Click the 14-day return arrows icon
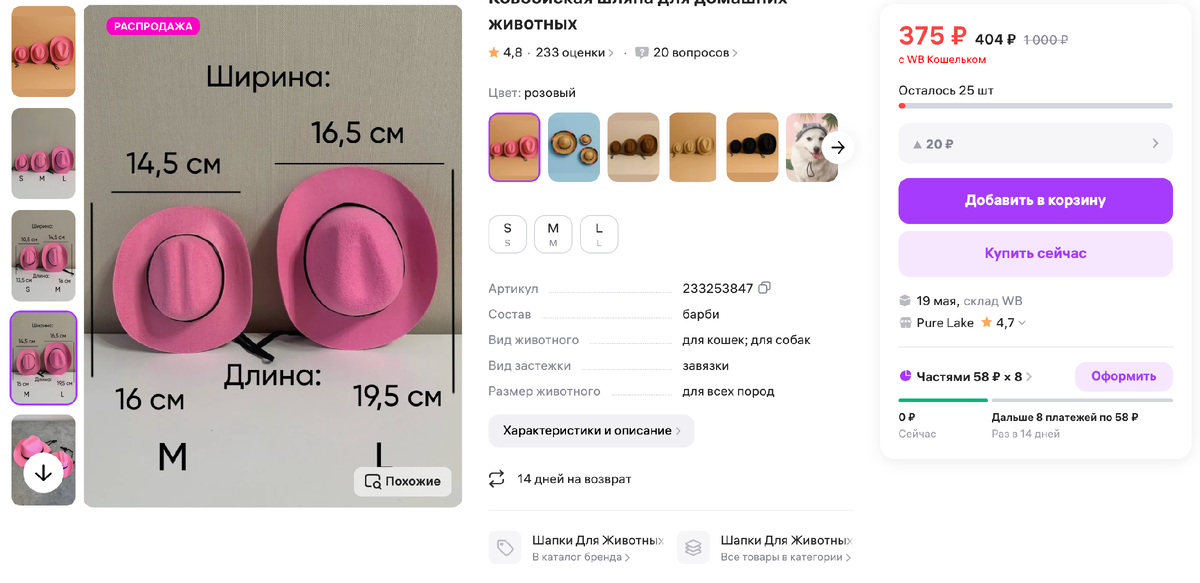The width and height of the screenshot is (1200, 583). coord(497,479)
